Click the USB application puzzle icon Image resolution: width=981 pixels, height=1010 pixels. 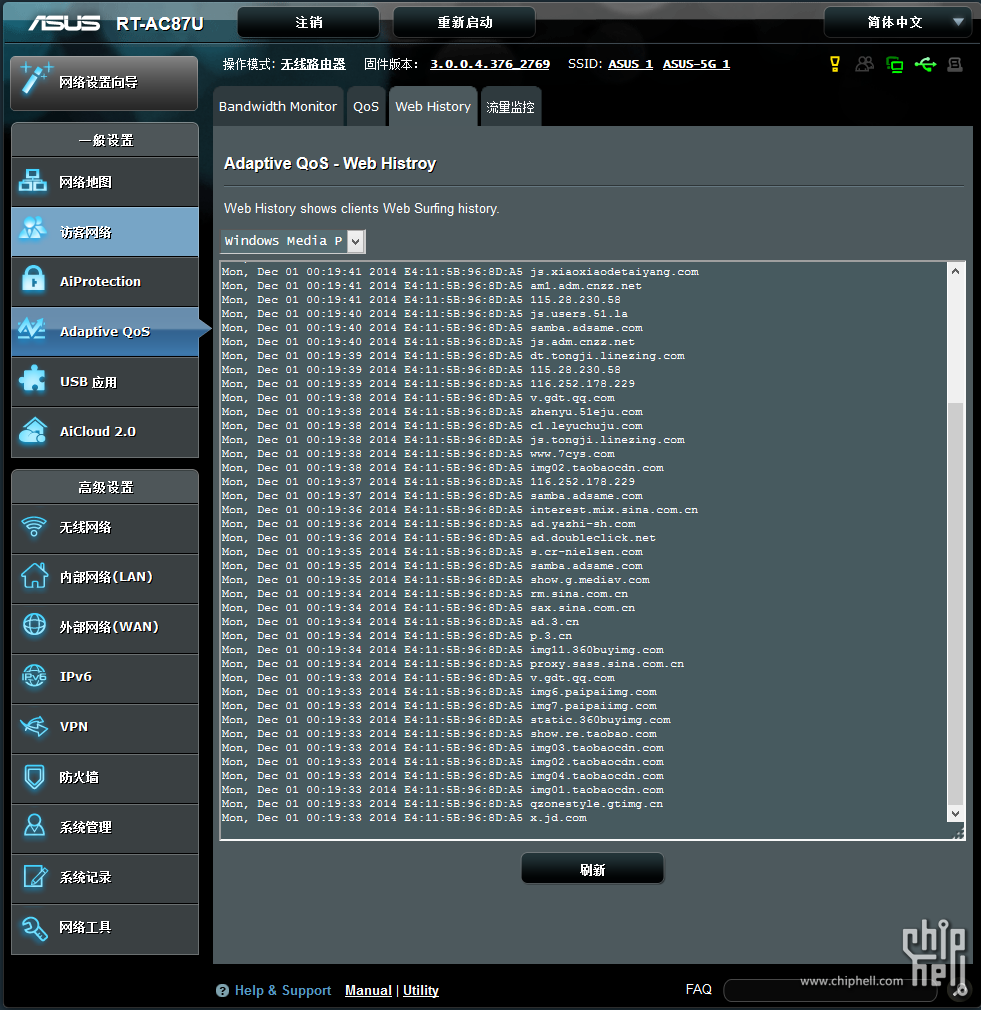pyautogui.click(x=32, y=379)
